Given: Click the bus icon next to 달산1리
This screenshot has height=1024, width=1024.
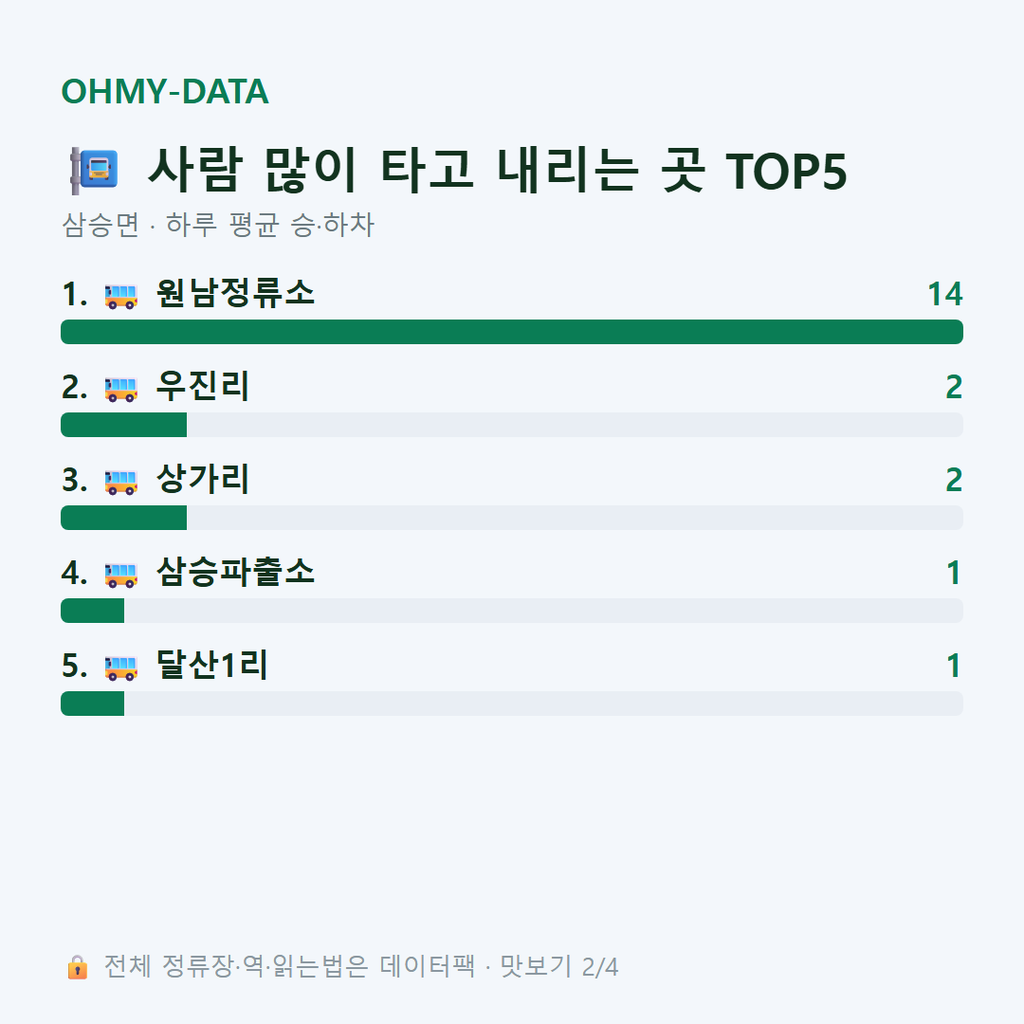Looking at the screenshot, I should click(x=121, y=667).
